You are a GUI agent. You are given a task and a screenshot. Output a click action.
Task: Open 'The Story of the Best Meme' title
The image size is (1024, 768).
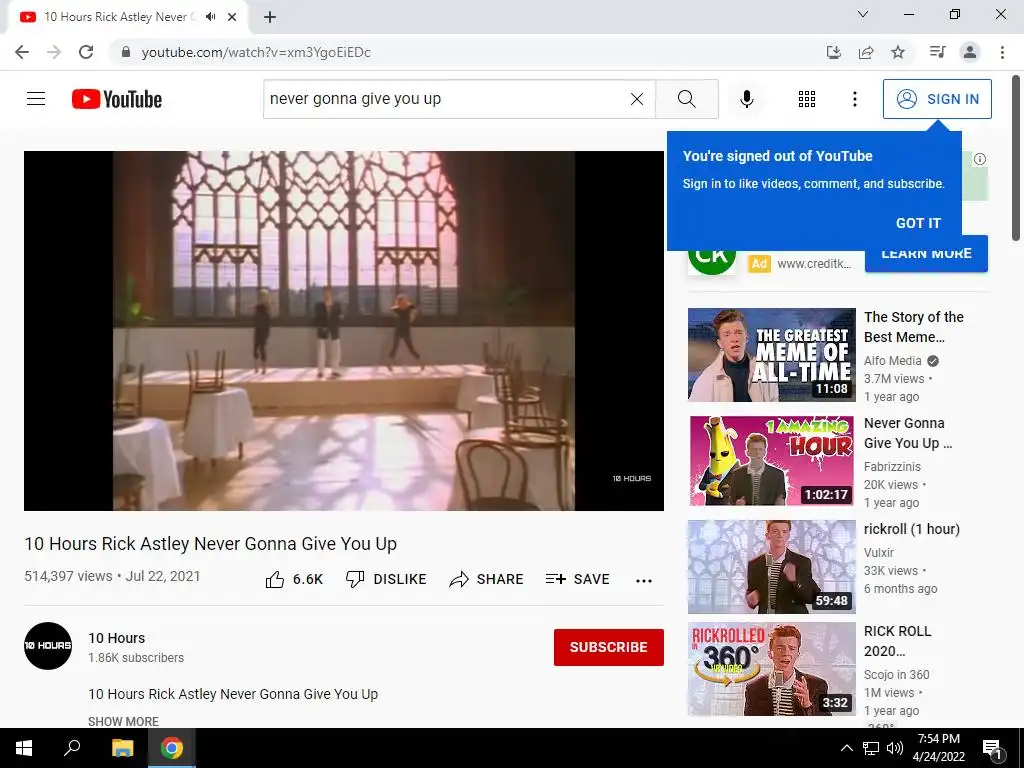pyautogui.click(x=914, y=327)
